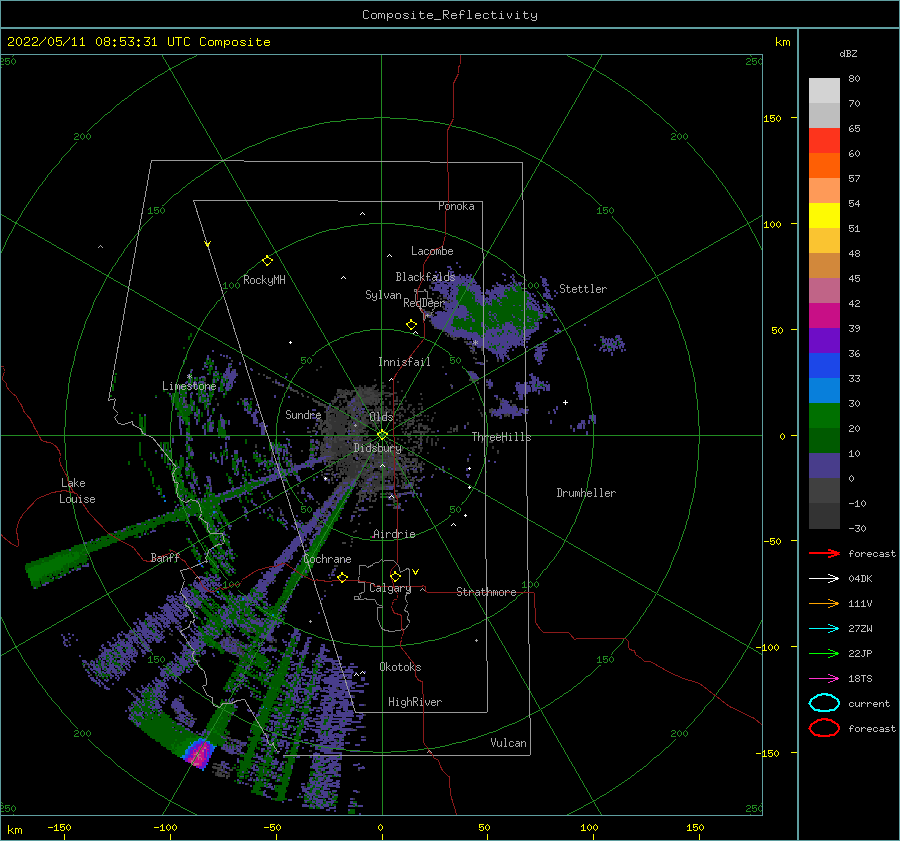Click the white plus marker east of ThreeHills

point(565,402)
